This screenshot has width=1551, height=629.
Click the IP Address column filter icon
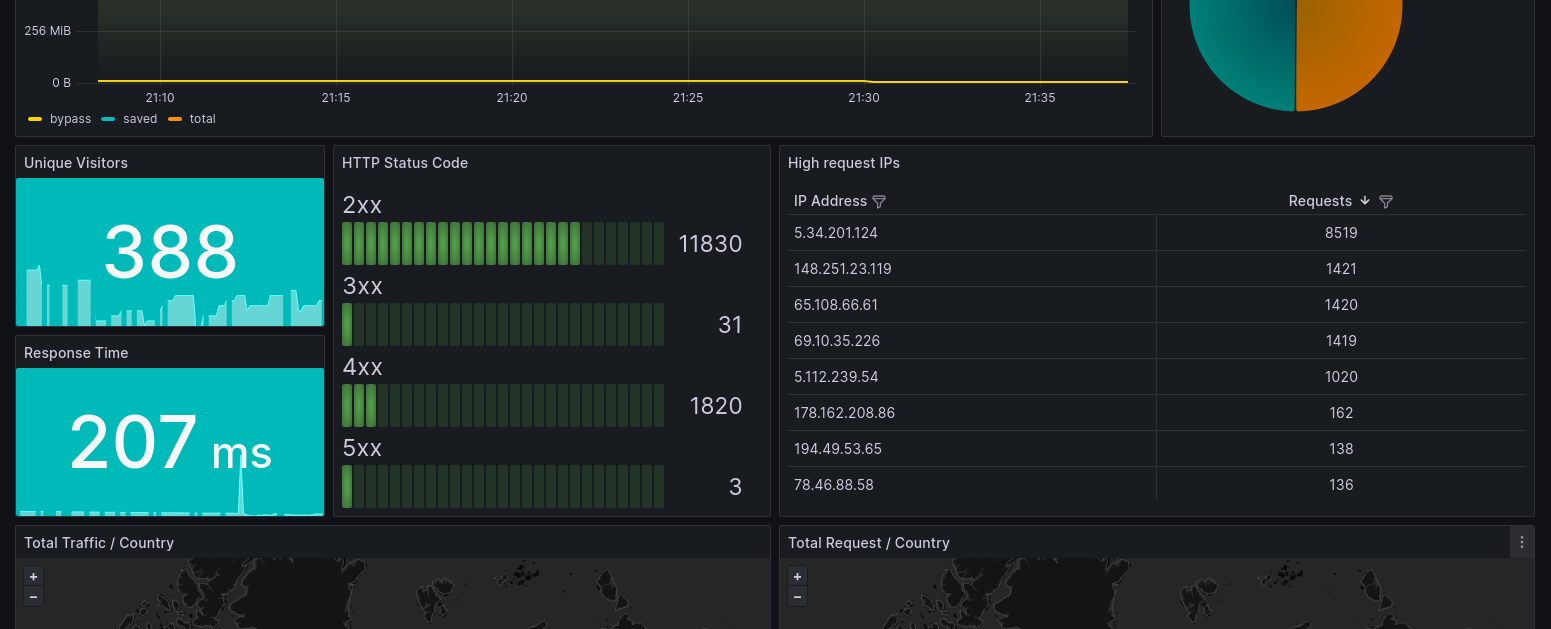[x=879, y=202]
